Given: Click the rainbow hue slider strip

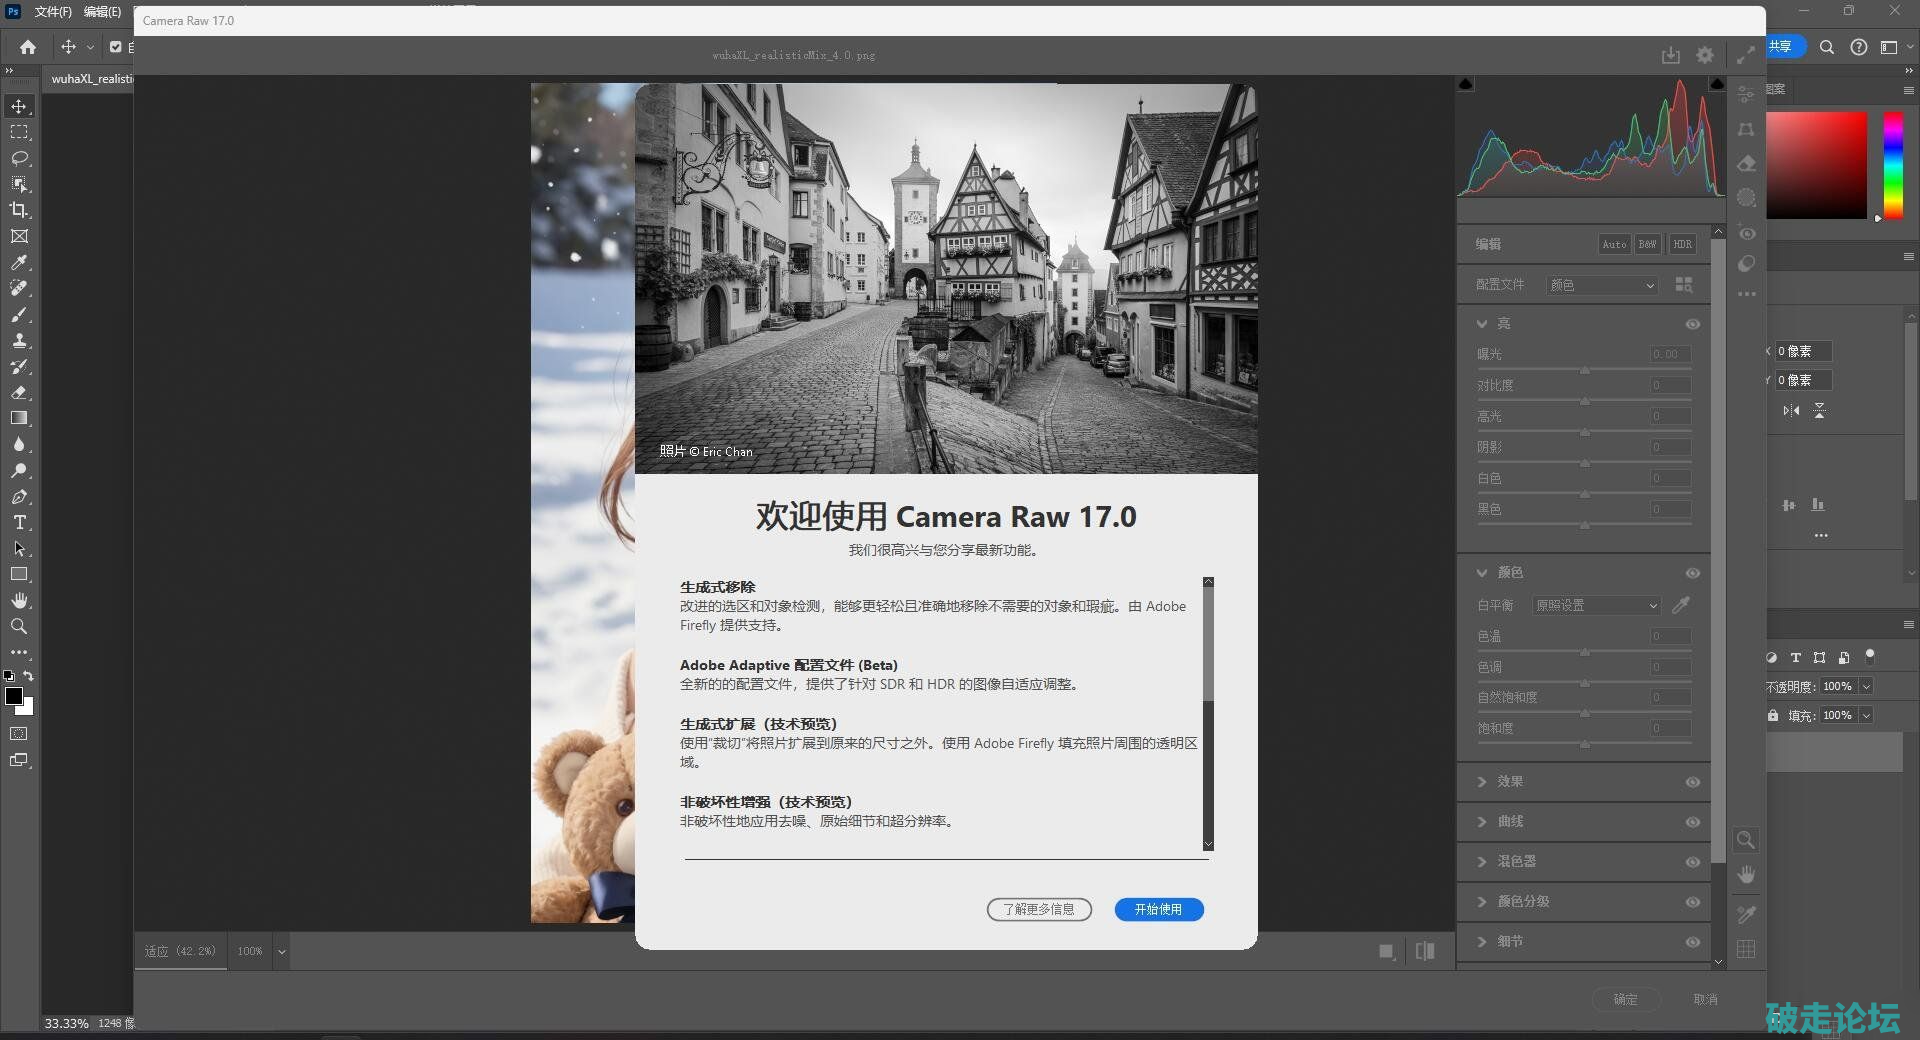Looking at the screenshot, I should pos(1893,164).
